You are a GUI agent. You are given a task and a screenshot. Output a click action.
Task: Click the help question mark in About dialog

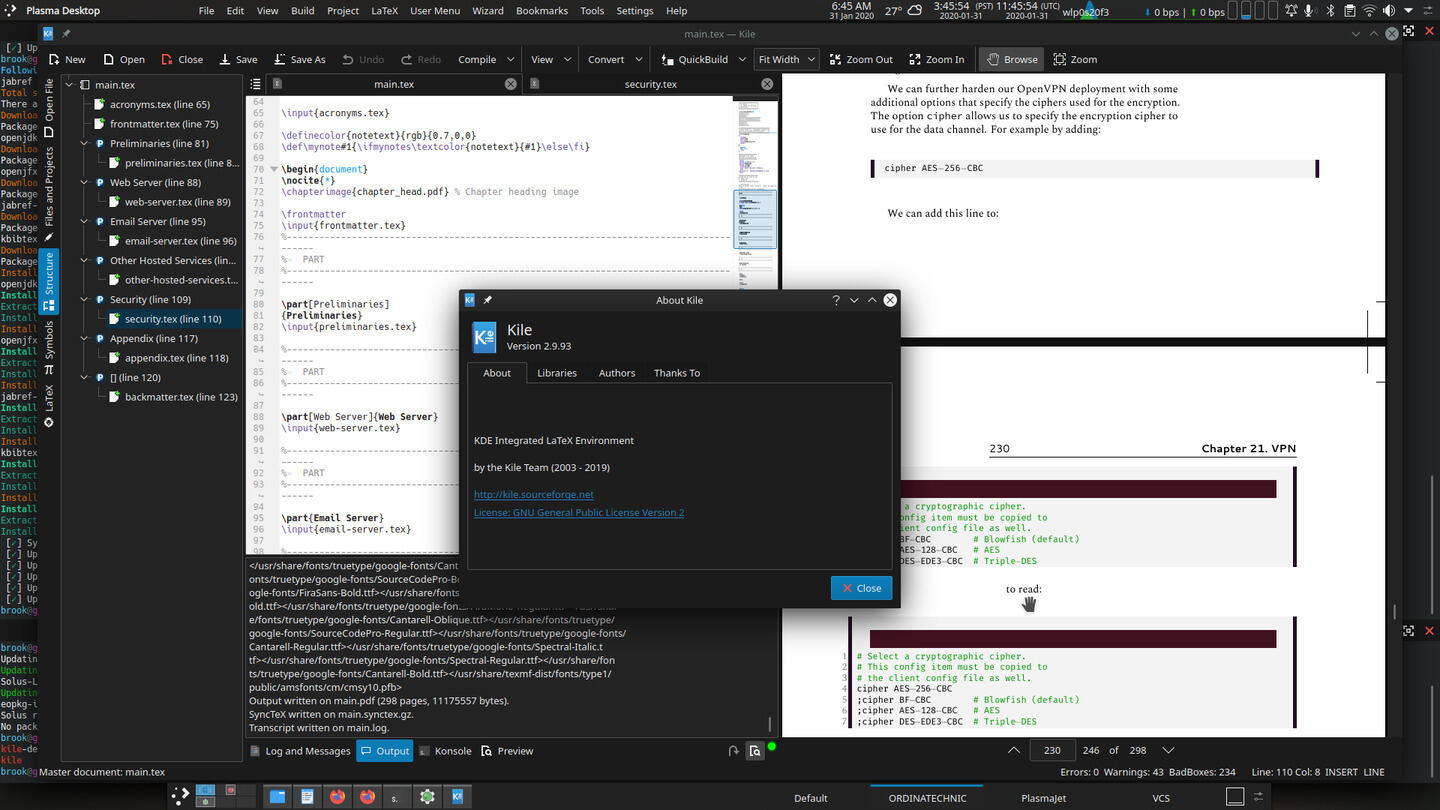pyautogui.click(x=836, y=300)
